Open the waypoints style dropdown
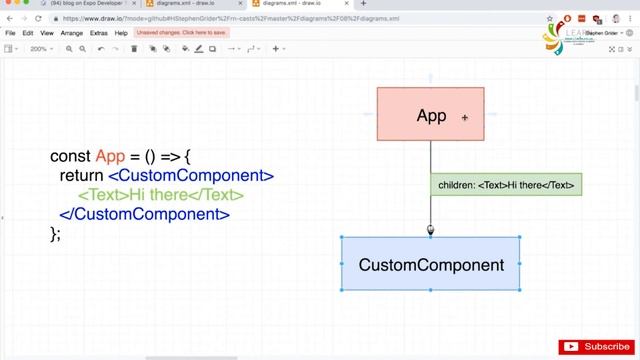This screenshot has height=360, width=640. coord(253,49)
